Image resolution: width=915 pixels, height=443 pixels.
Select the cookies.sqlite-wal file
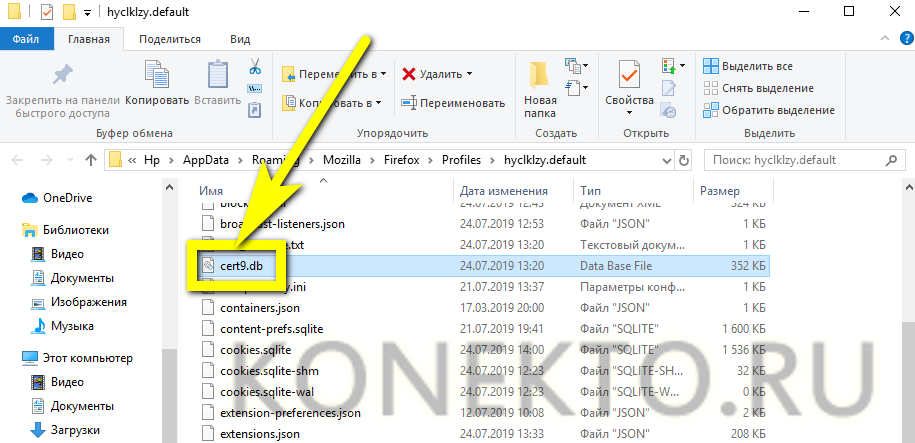coord(483,392)
